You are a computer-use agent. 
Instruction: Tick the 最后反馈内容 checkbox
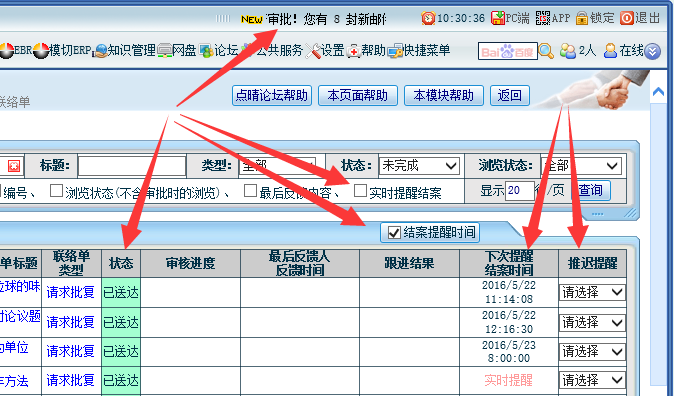pos(250,190)
